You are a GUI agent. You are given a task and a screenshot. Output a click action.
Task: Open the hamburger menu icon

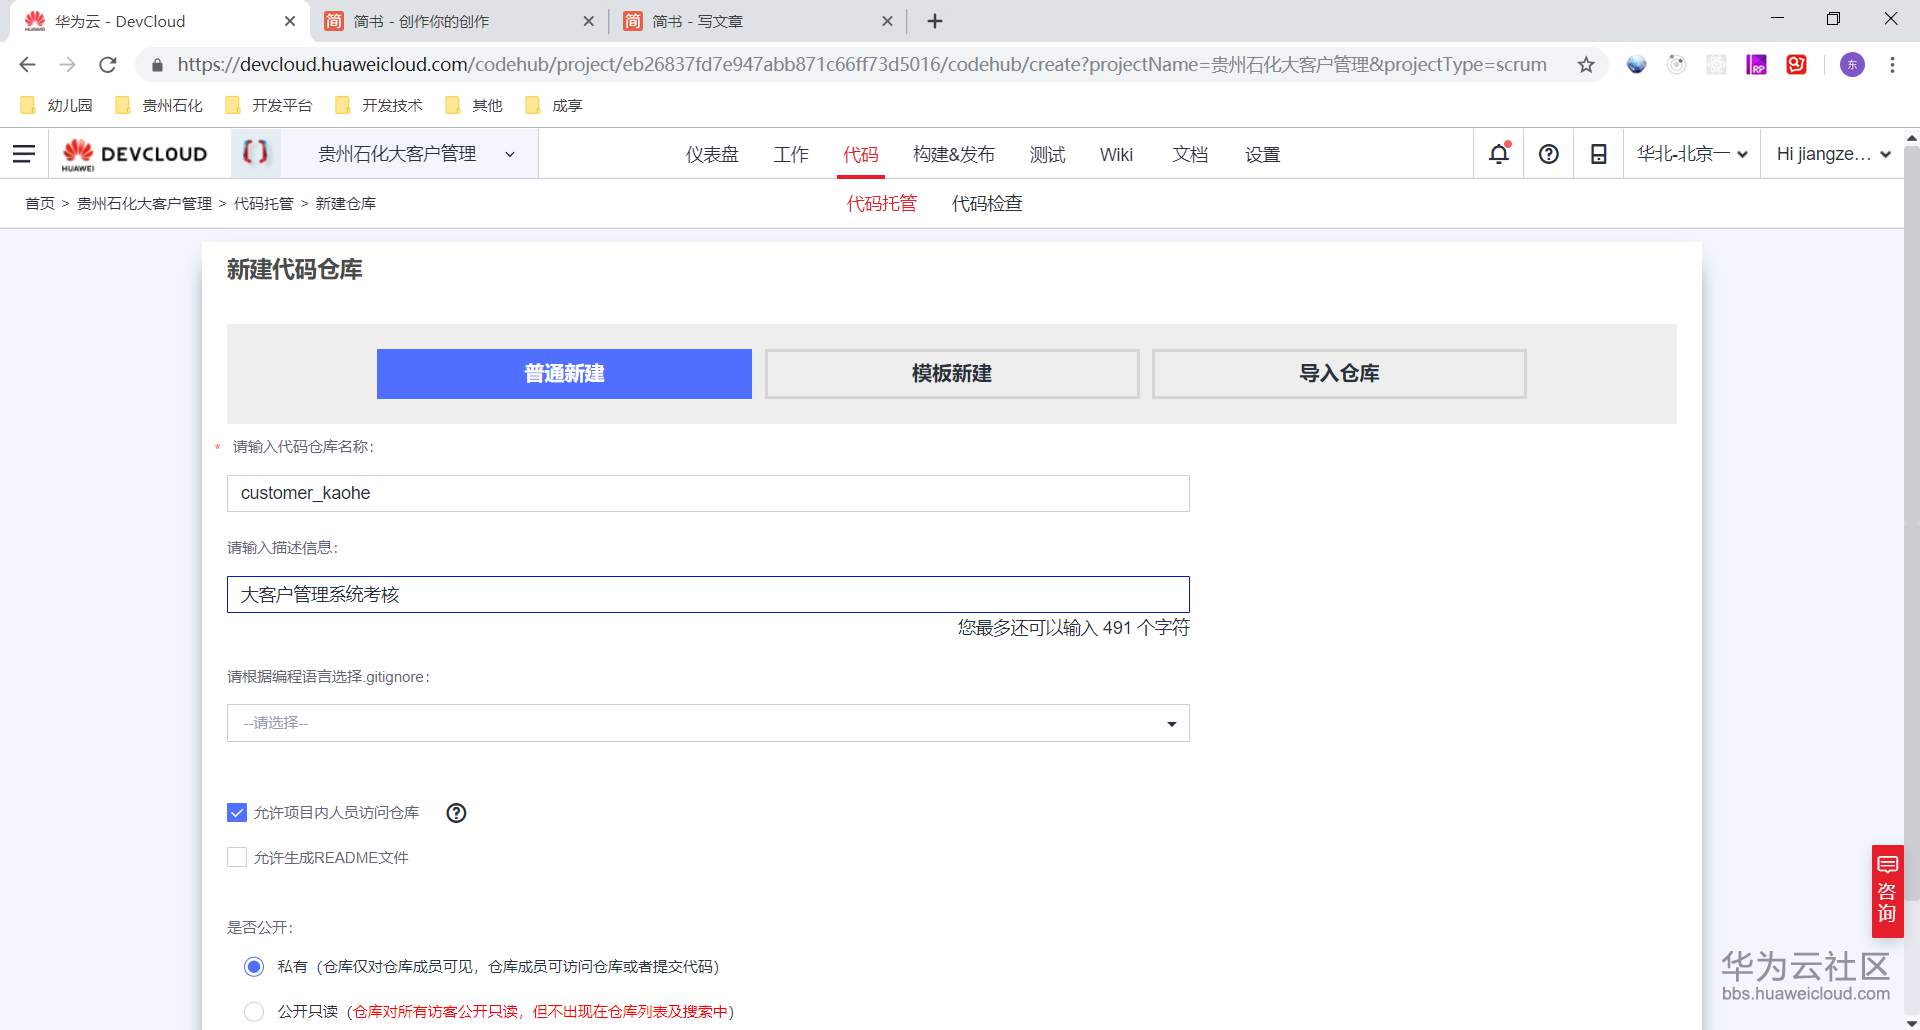click(x=24, y=154)
